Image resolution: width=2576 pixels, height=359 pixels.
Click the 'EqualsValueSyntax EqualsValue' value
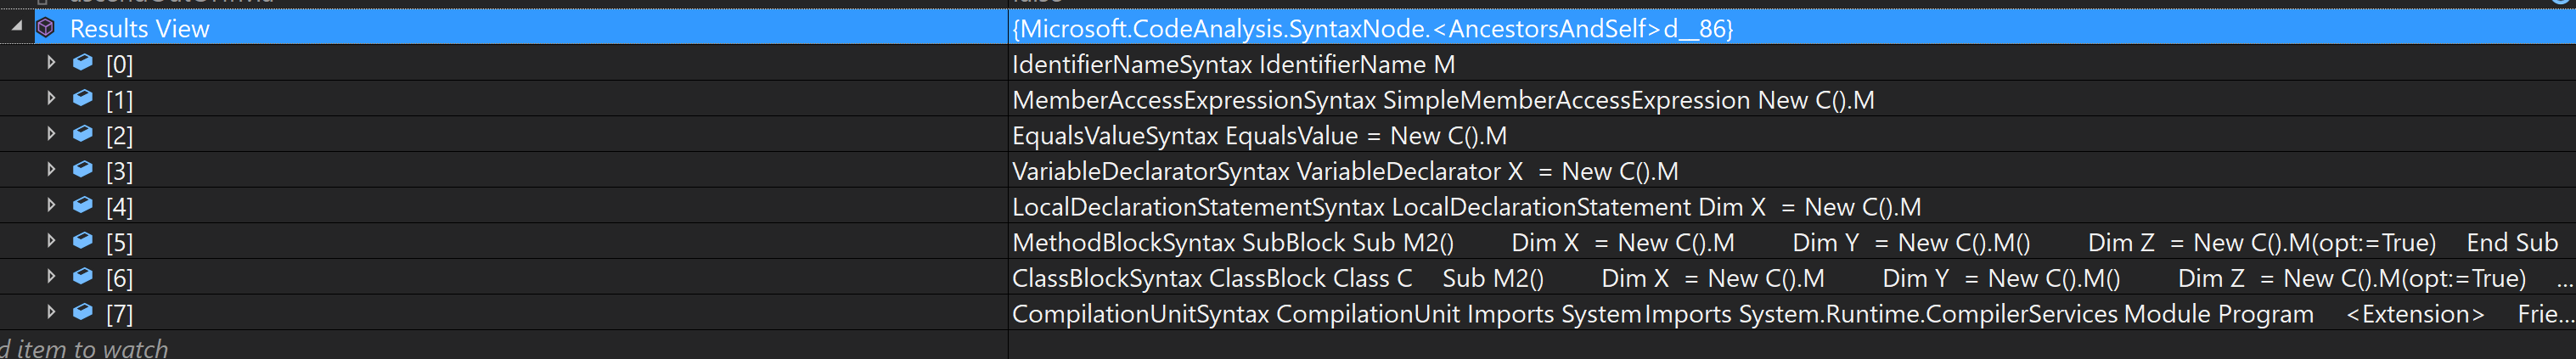(1259, 136)
